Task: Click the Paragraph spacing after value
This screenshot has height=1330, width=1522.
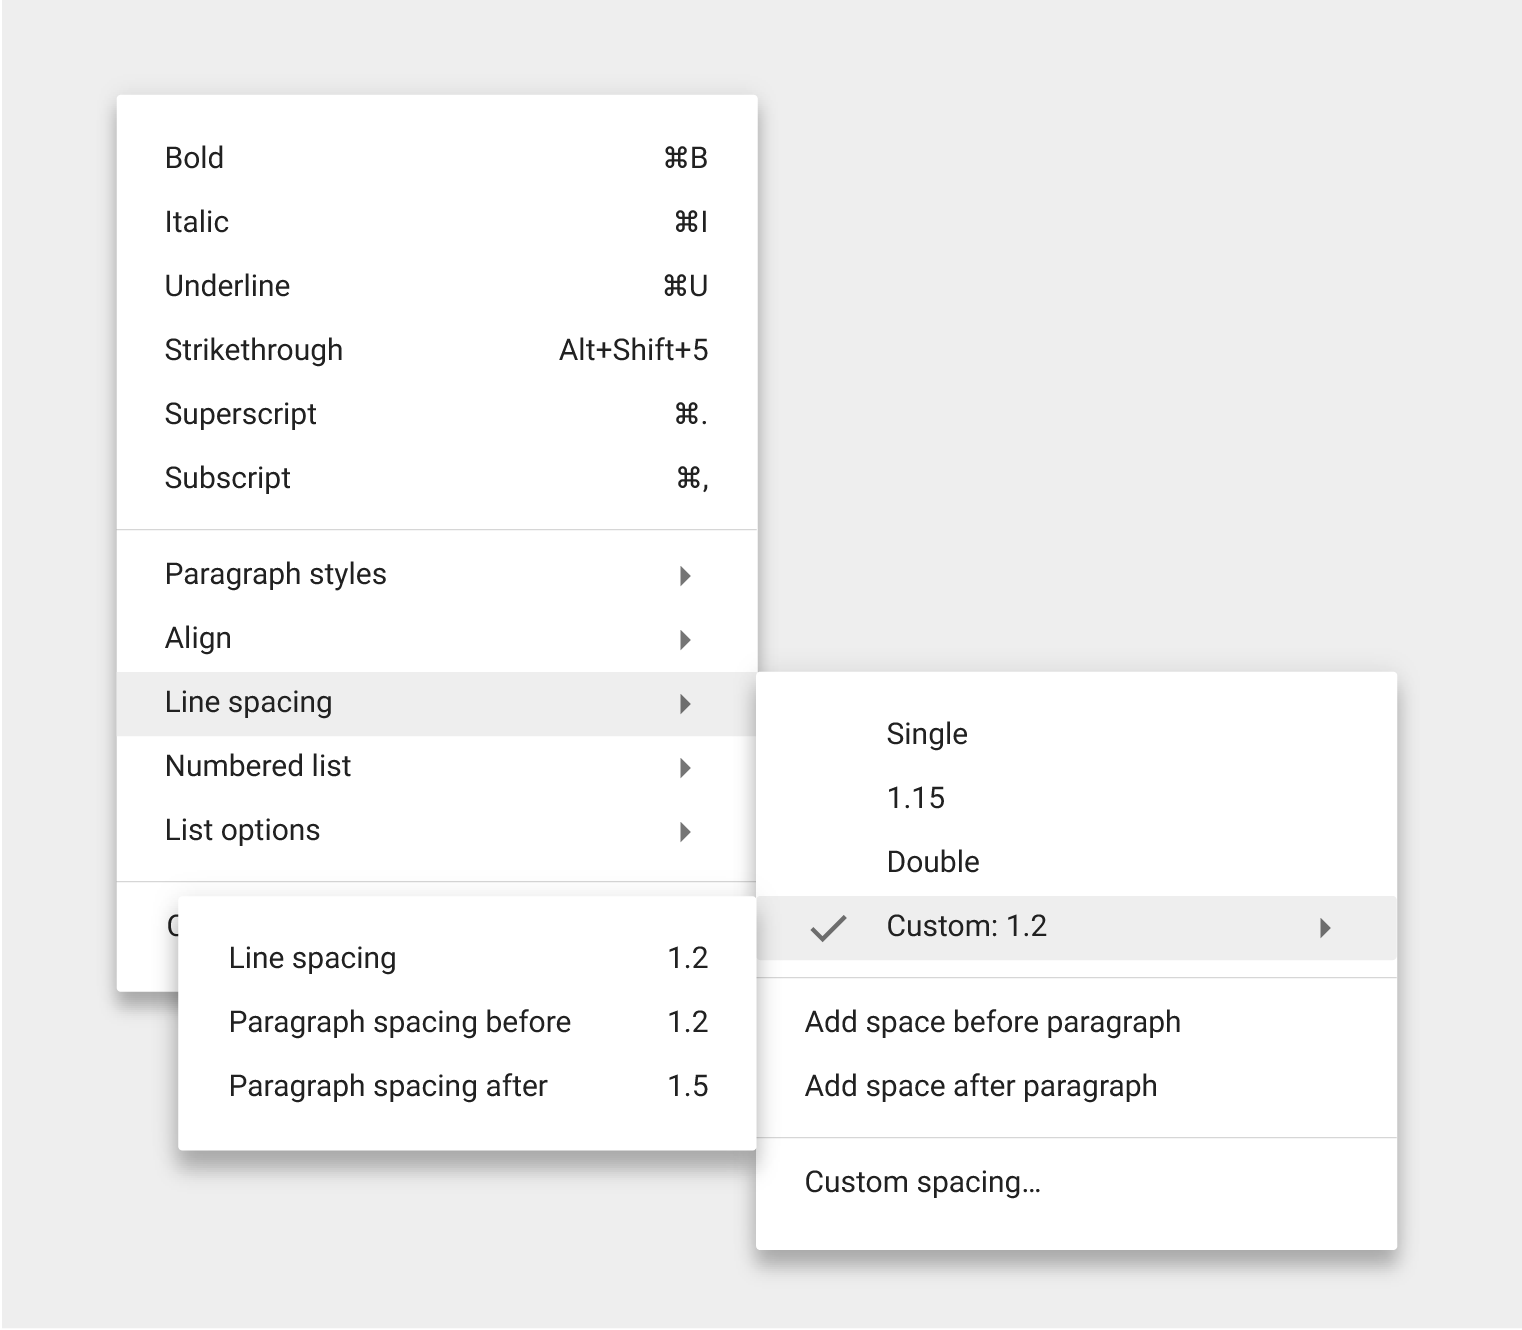Action: point(688,1086)
